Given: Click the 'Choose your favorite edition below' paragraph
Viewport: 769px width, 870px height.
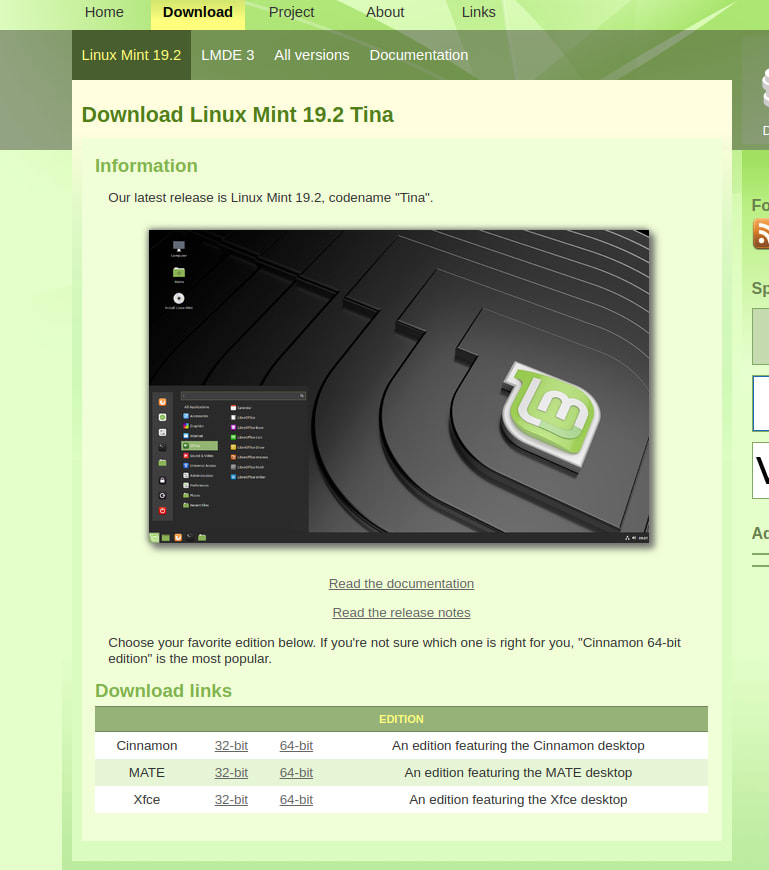Looking at the screenshot, I should pos(394,650).
